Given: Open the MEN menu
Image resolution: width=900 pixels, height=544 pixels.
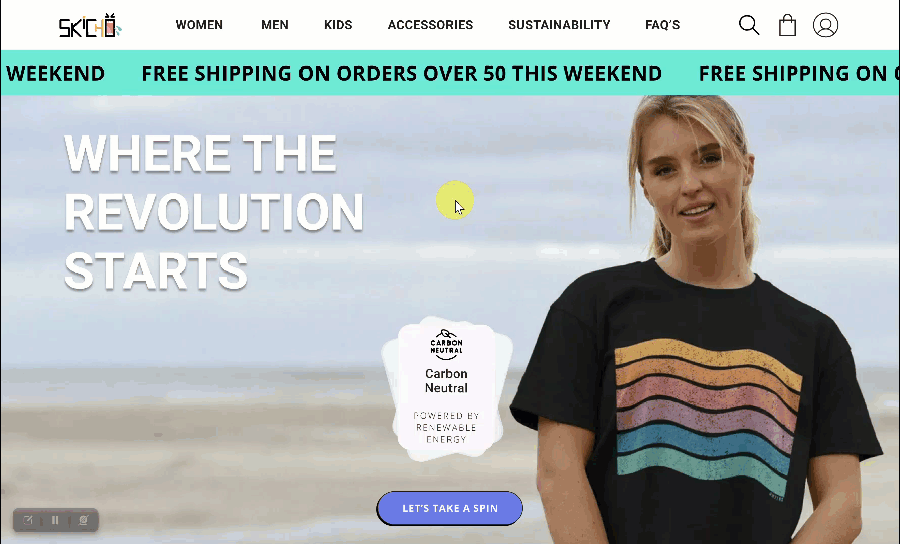Looking at the screenshot, I should 275,25.
